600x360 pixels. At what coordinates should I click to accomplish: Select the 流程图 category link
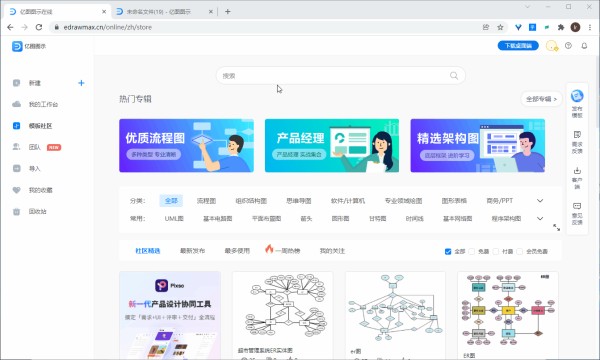click(207, 201)
